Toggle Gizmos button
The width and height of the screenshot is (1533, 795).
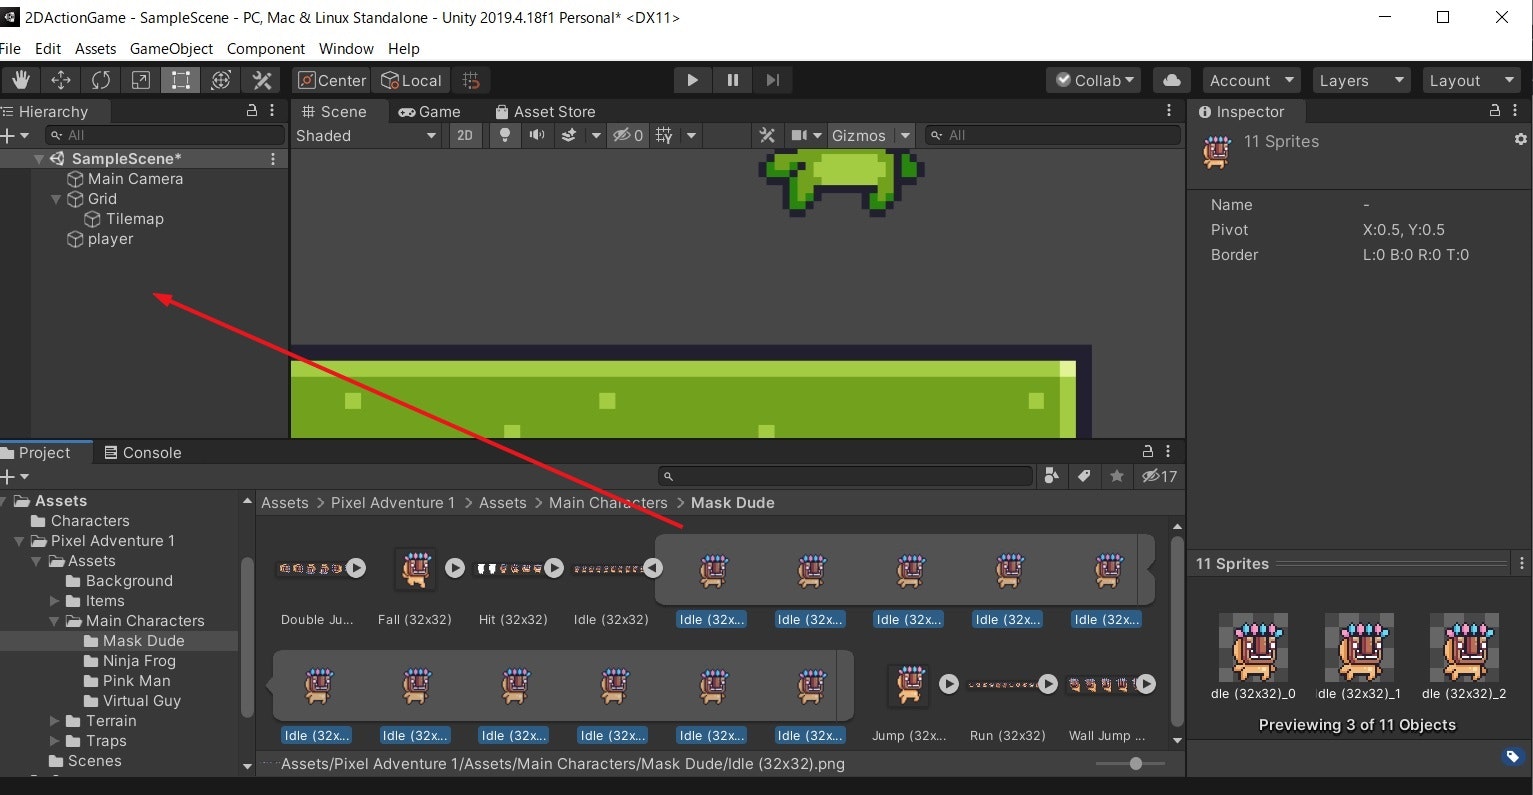coord(859,135)
